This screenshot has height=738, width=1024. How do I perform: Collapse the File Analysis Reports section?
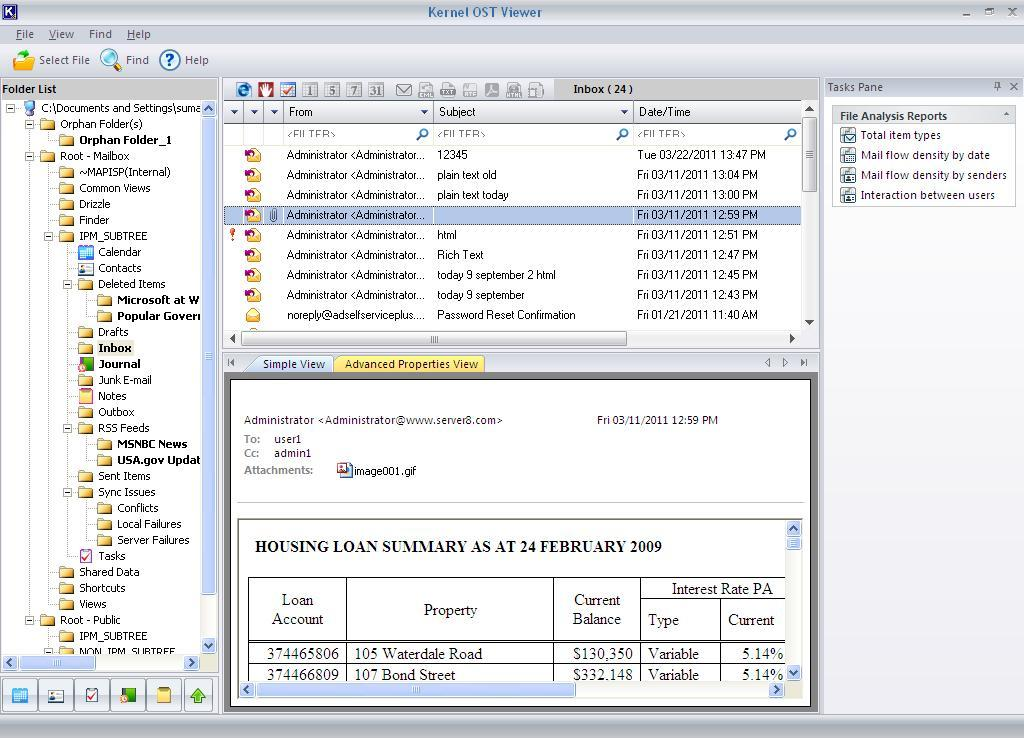click(x=1005, y=115)
